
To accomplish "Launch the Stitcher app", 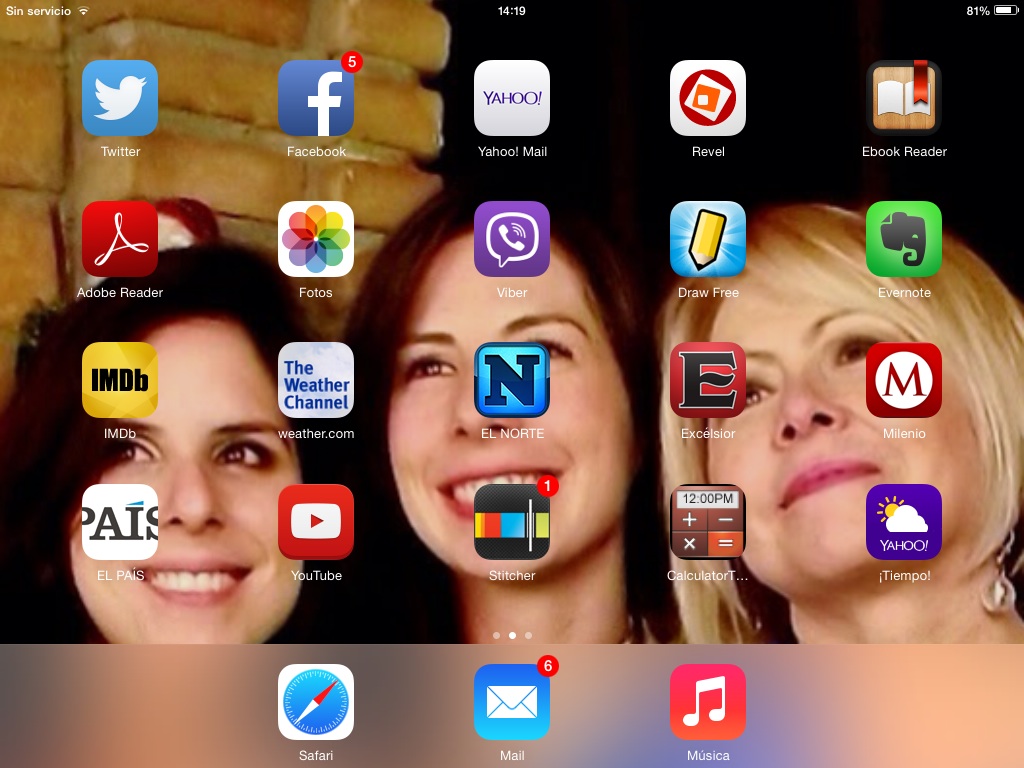I will 512,522.
